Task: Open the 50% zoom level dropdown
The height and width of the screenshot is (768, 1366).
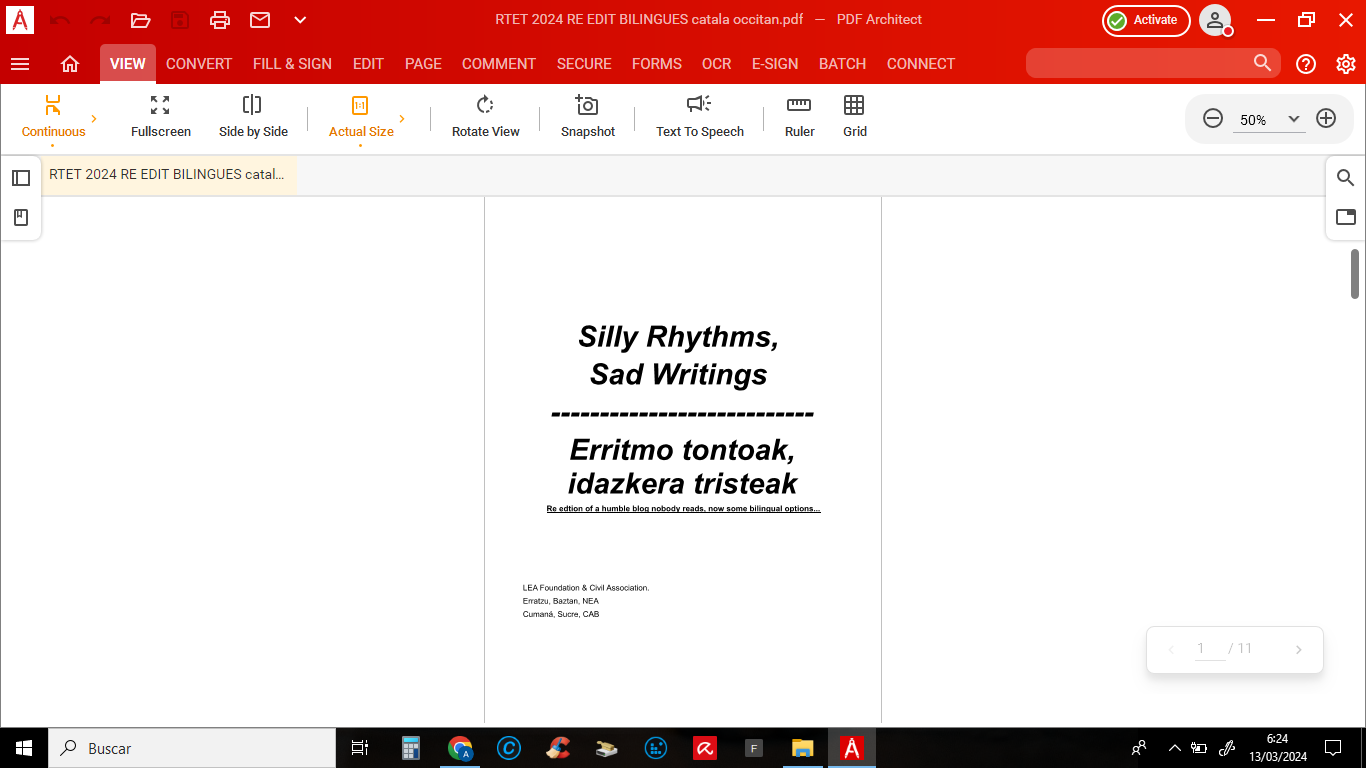Action: [x=1294, y=119]
